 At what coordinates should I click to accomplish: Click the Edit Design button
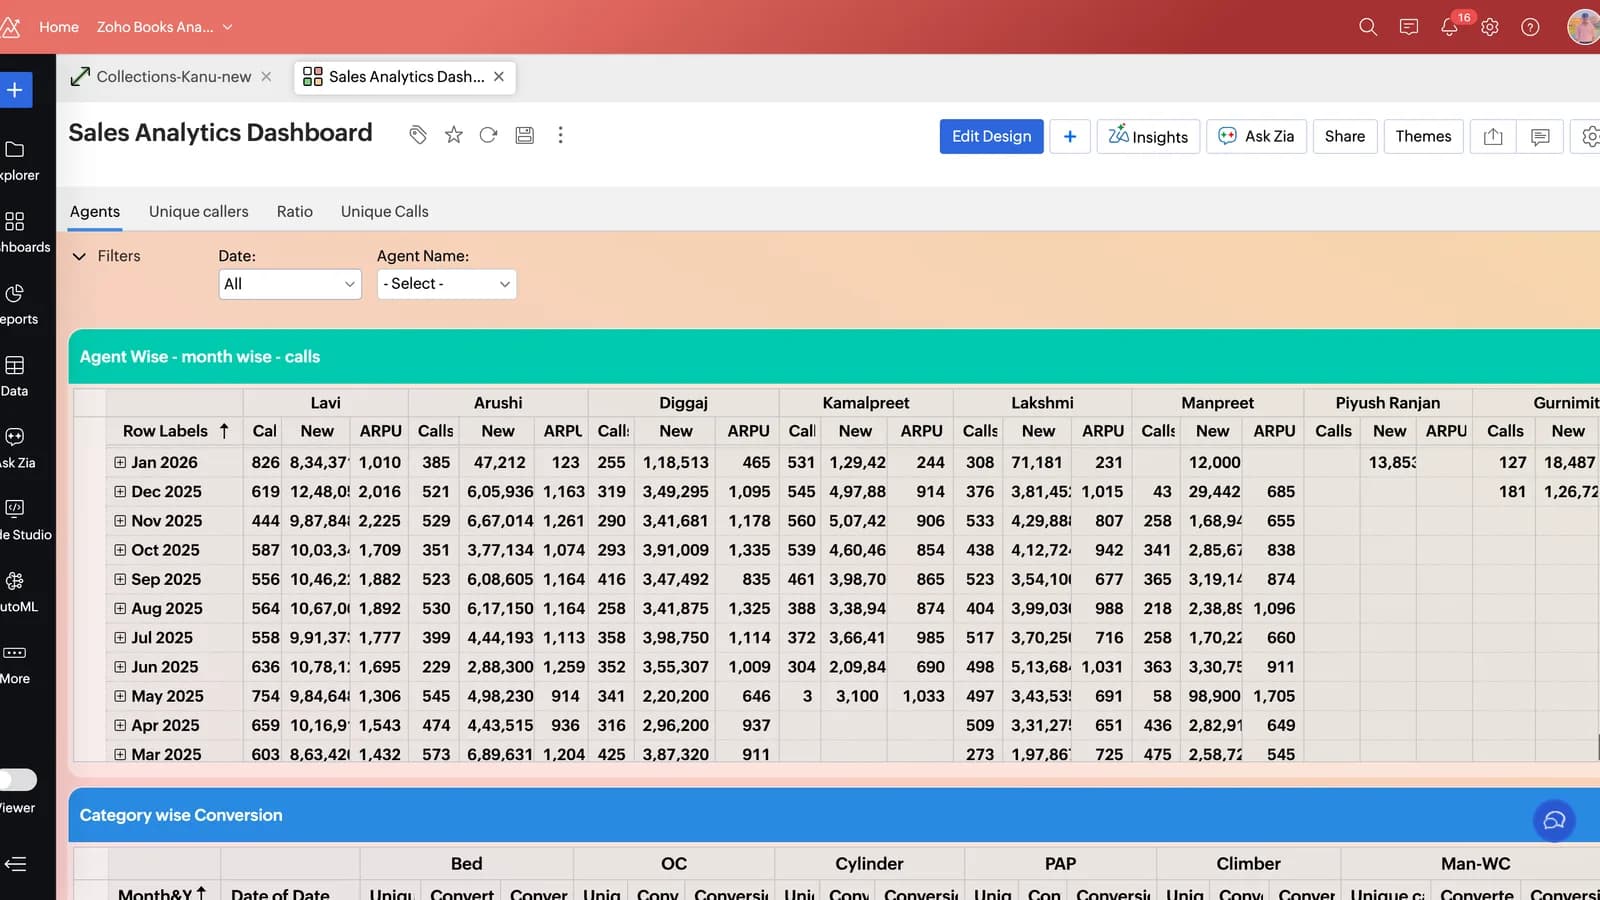coord(991,136)
